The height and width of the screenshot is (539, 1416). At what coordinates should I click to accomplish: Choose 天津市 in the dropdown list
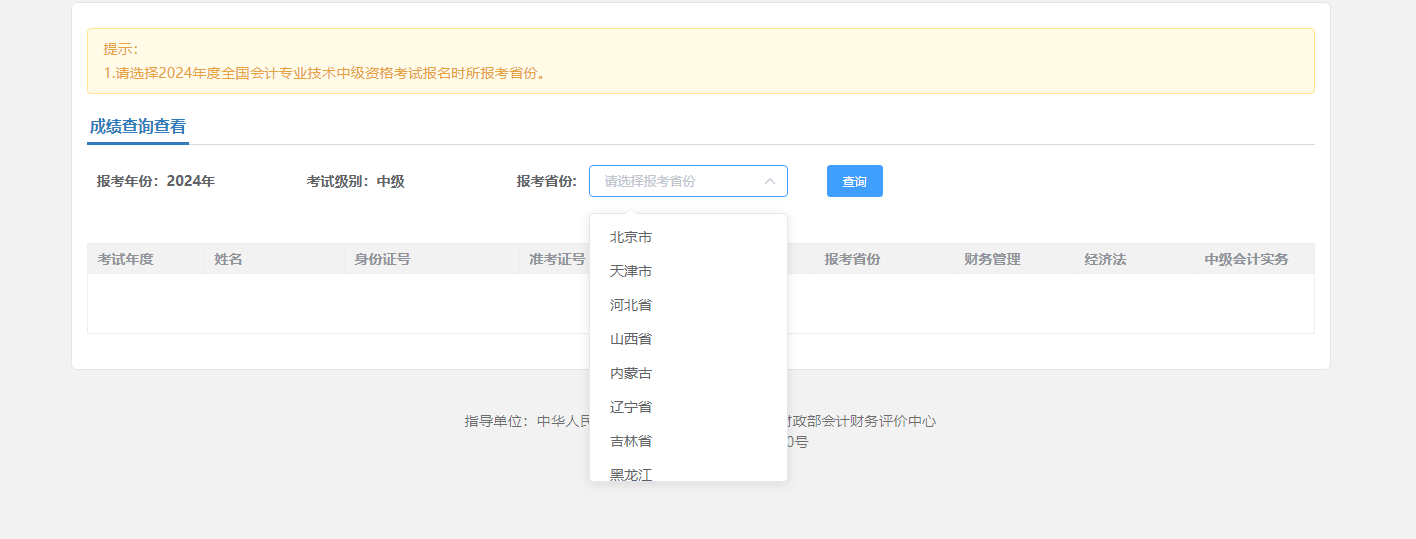point(631,271)
